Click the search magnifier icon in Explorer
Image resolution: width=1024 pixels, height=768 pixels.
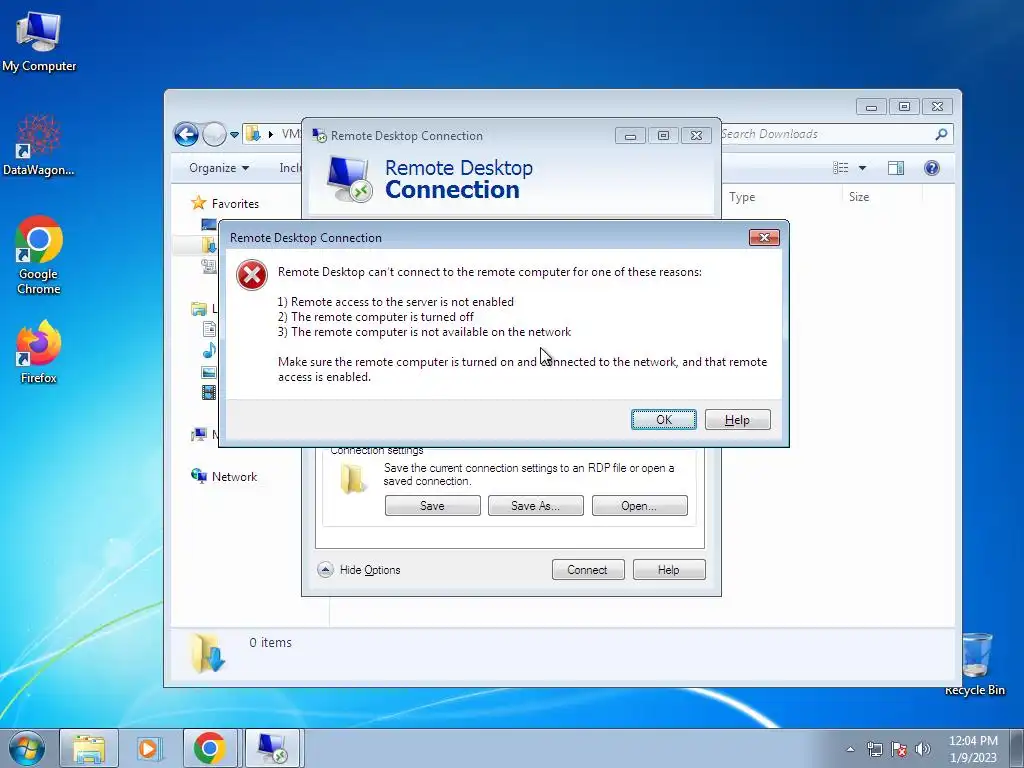[941, 134]
